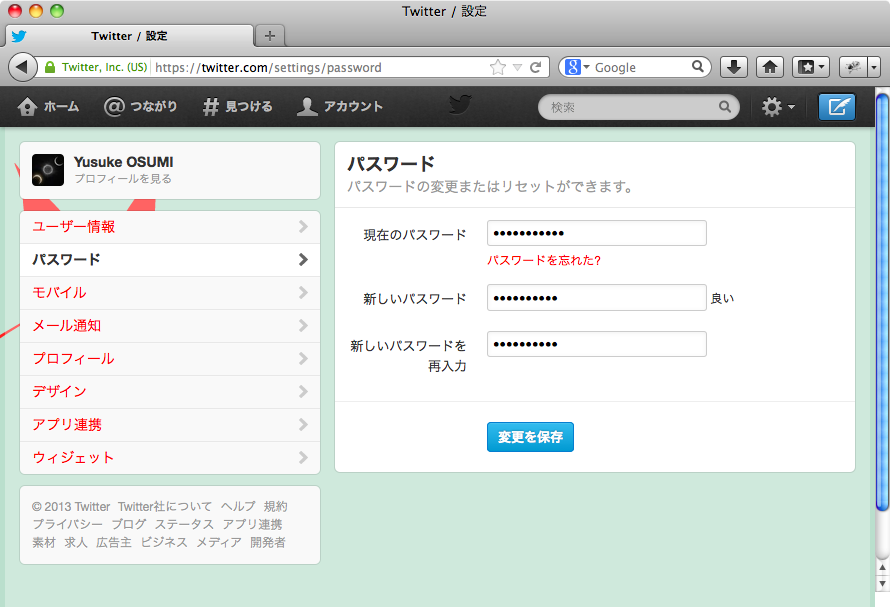Open Yusuke OSUMI profile name link
Image resolution: width=890 pixels, height=607 pixels.
123,162
